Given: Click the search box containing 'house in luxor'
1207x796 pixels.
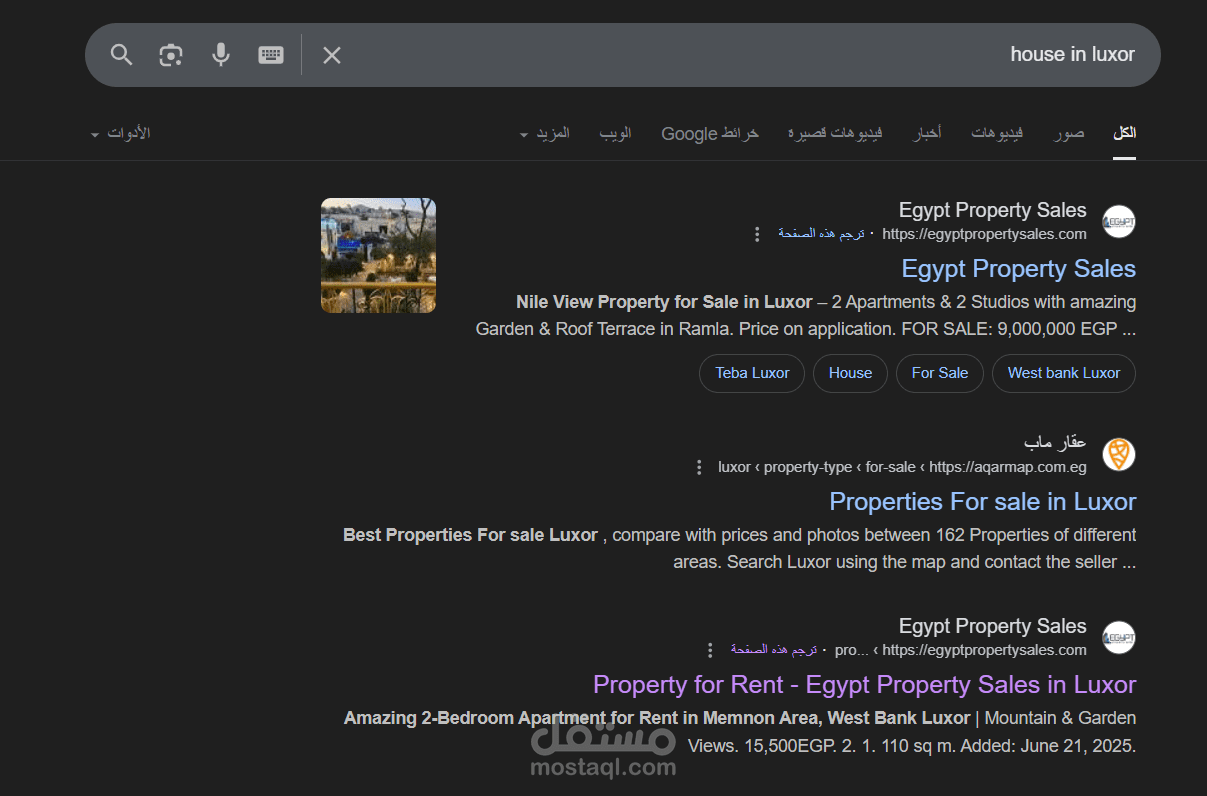Looking at the screenshot, I should (x=622, y=55).
